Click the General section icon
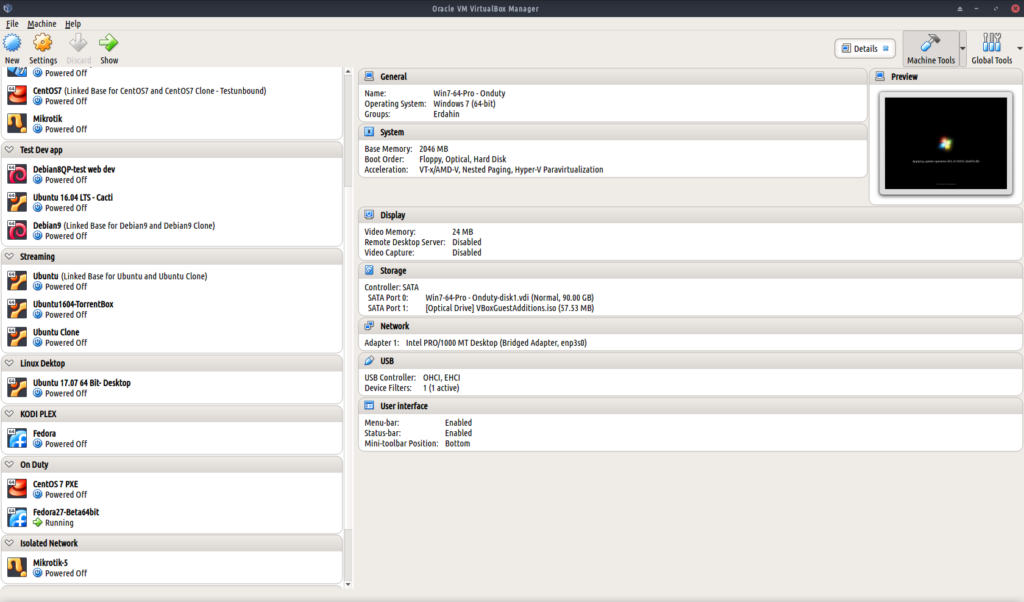The height and width of the screenshot is (602, 1024). click(x=370, y=76)
